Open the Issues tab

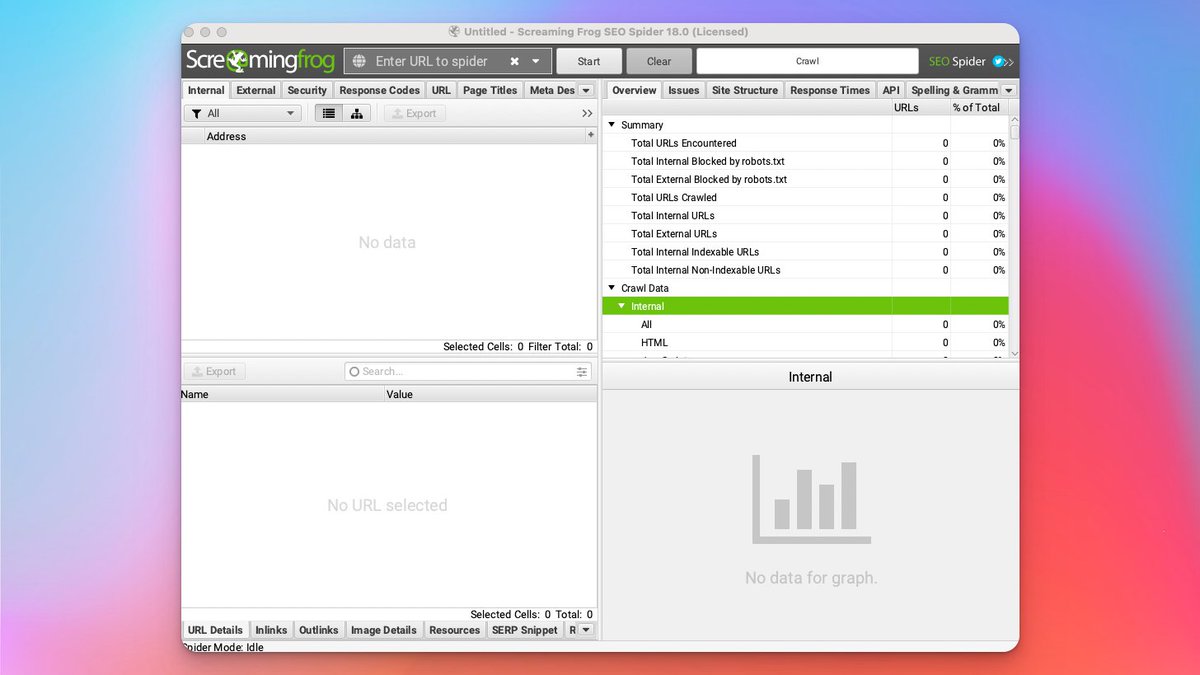pyautogui.click(x=684, y=90)
